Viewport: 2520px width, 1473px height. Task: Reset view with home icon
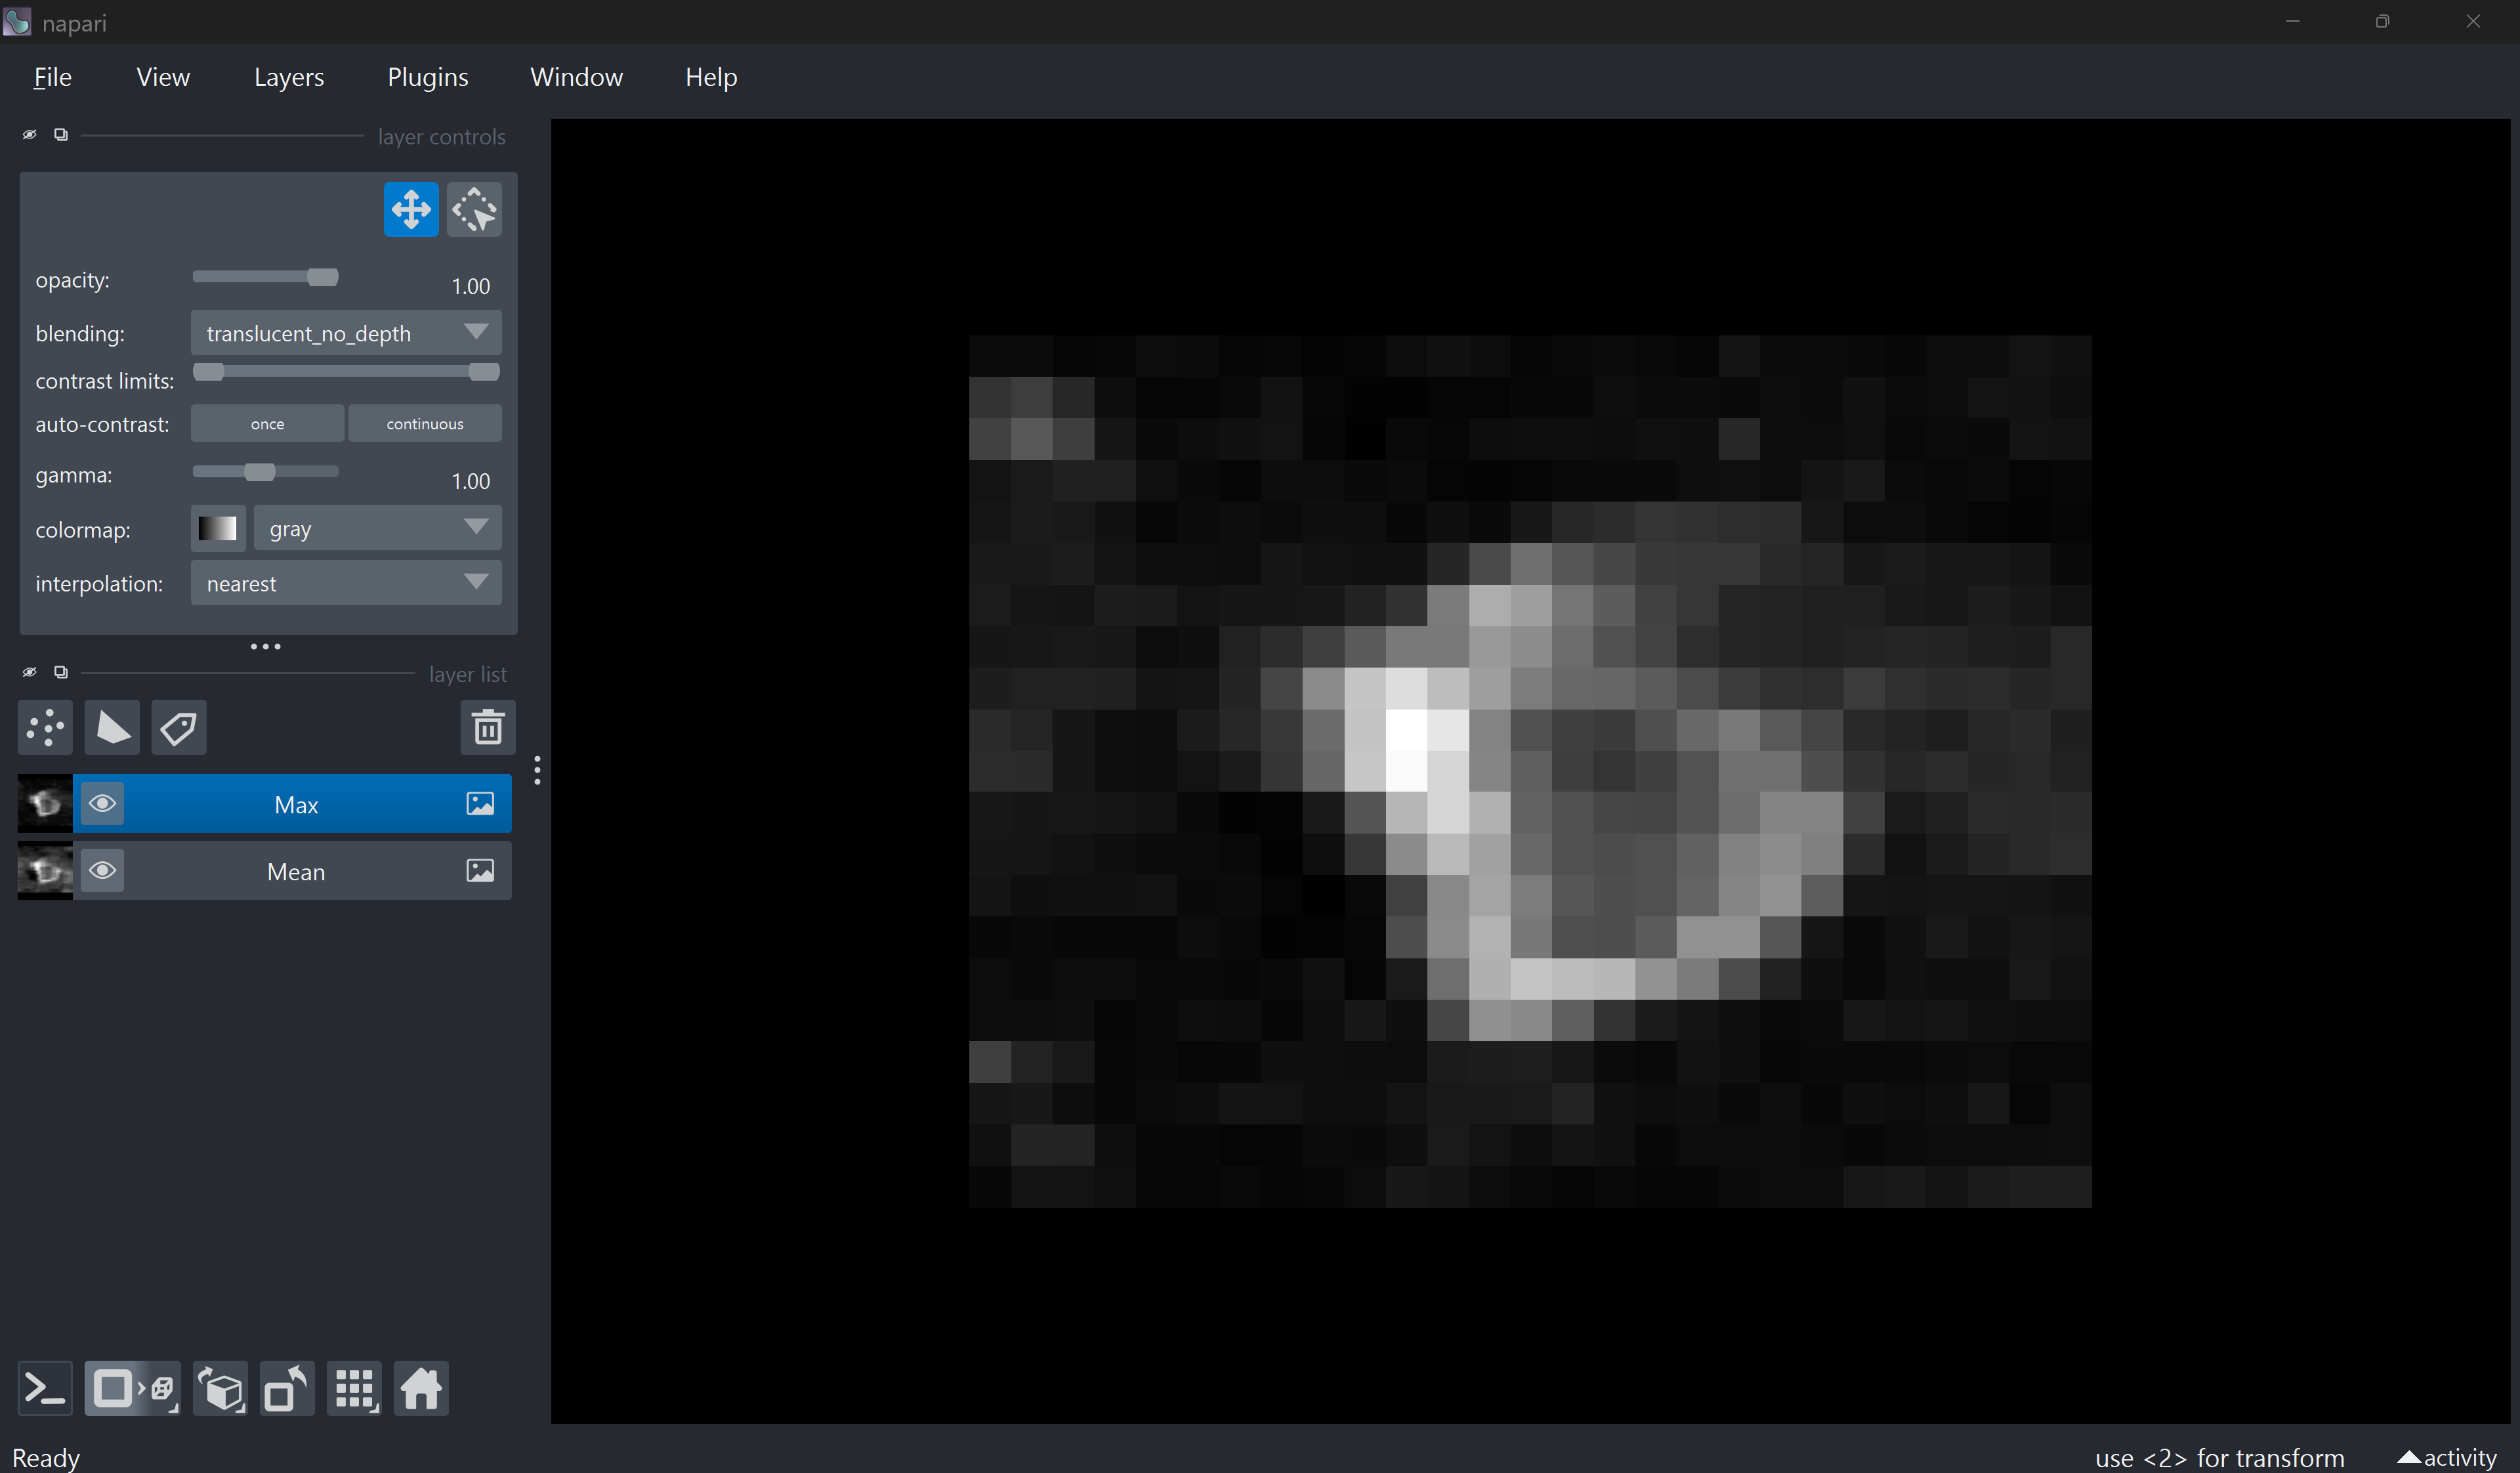point(421,1388)
